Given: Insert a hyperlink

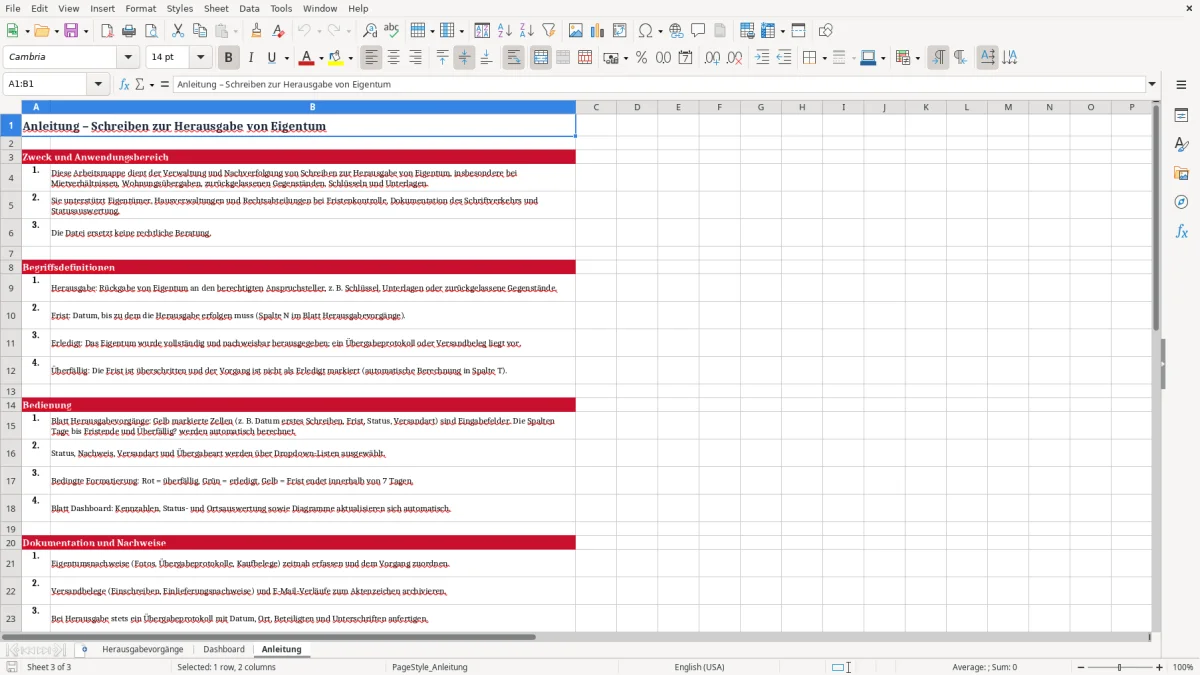Looking at the screenshot, I should tap(676, 31).
